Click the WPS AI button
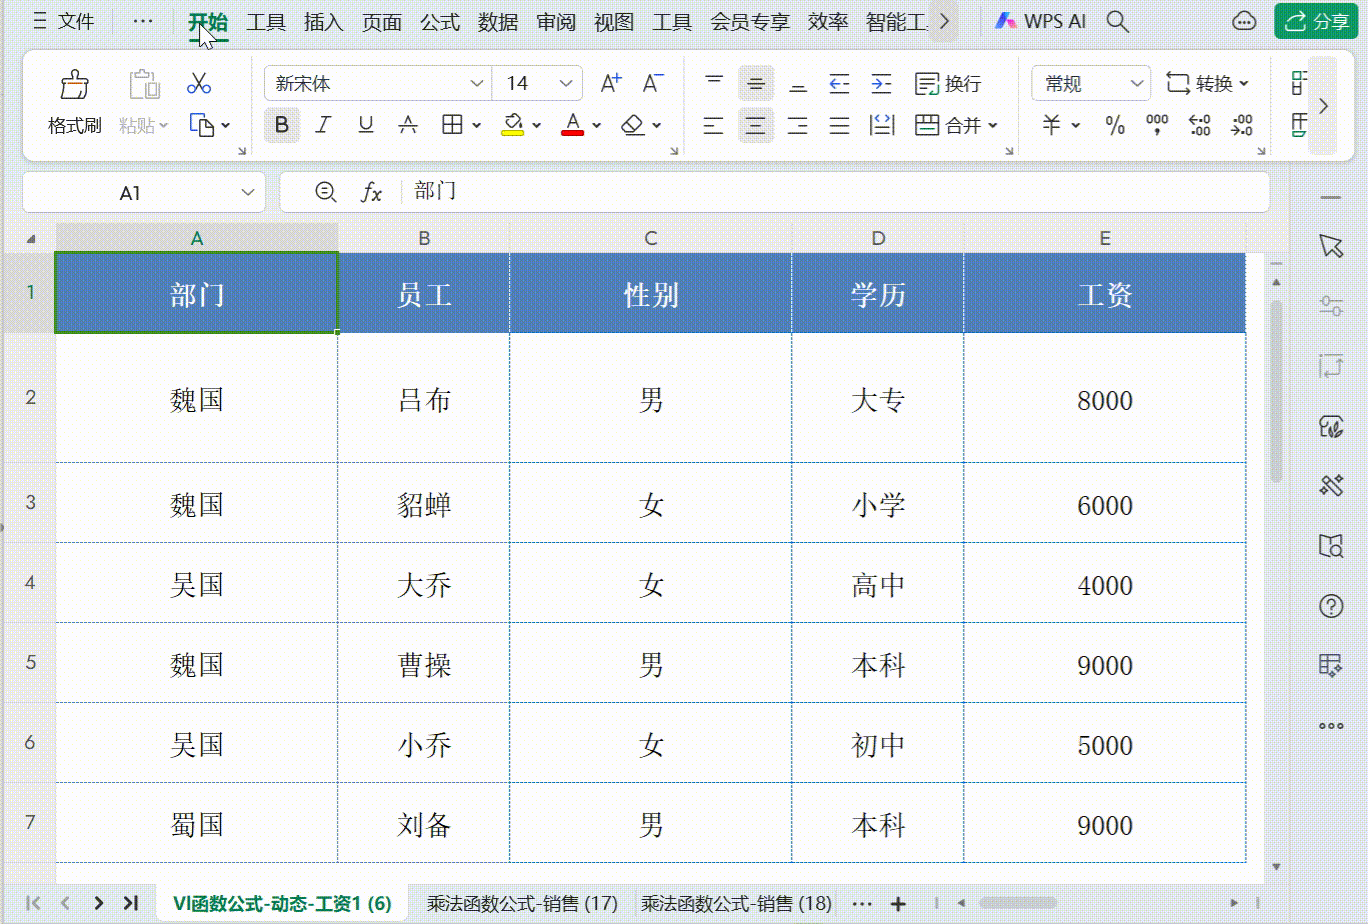Viewport: 1368px width, 924px height. point(1040,21)
